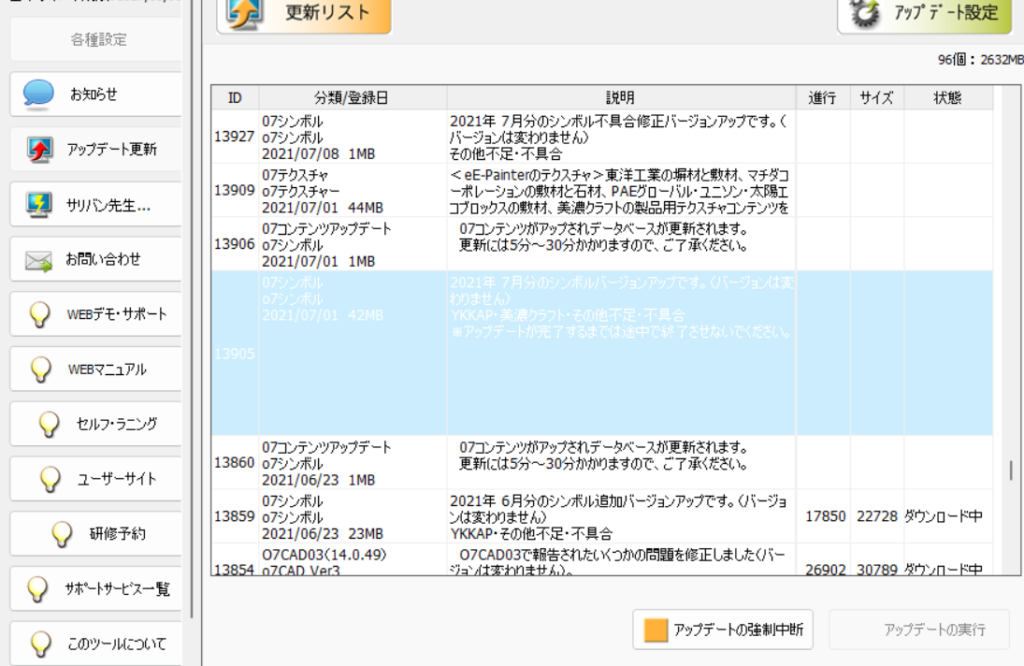1024x666 pixels.
Task: Click the monitor arrow icon for アップデート更新
Action: [39, 150]
